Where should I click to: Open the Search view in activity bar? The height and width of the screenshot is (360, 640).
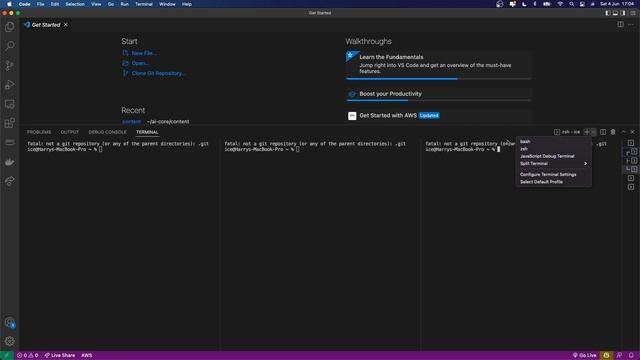(x=10, y=46)
